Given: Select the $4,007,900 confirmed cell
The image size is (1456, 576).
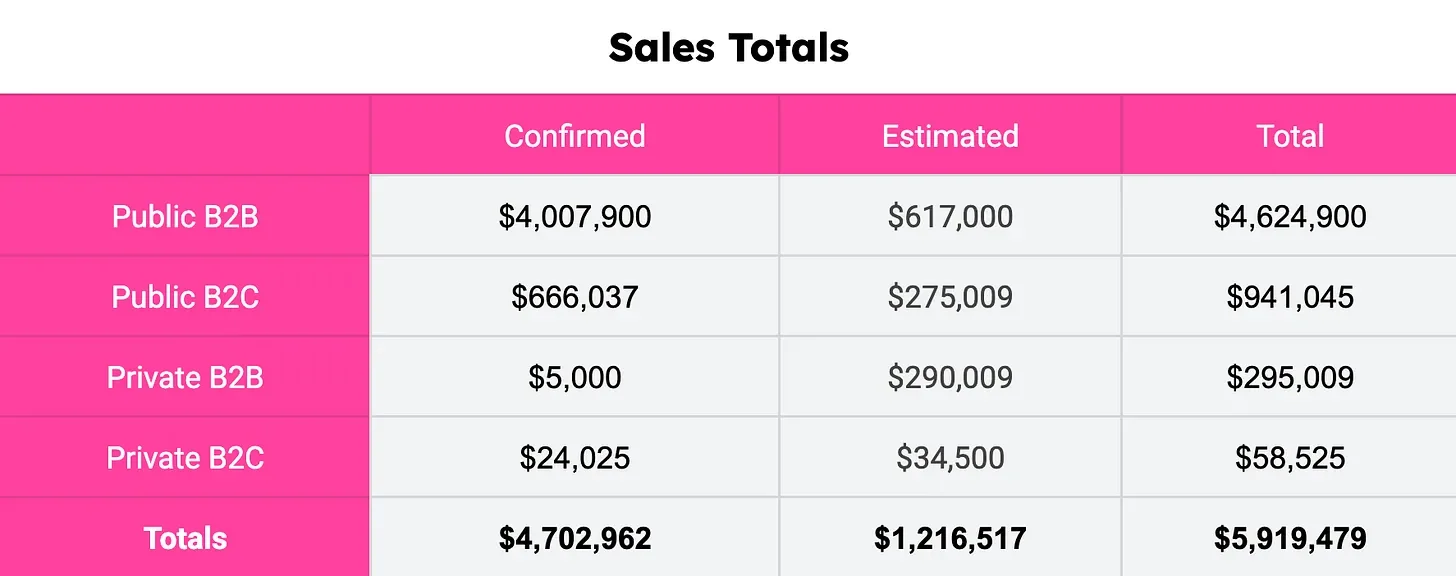Looking at the screenshot, I should click(575, 216).
